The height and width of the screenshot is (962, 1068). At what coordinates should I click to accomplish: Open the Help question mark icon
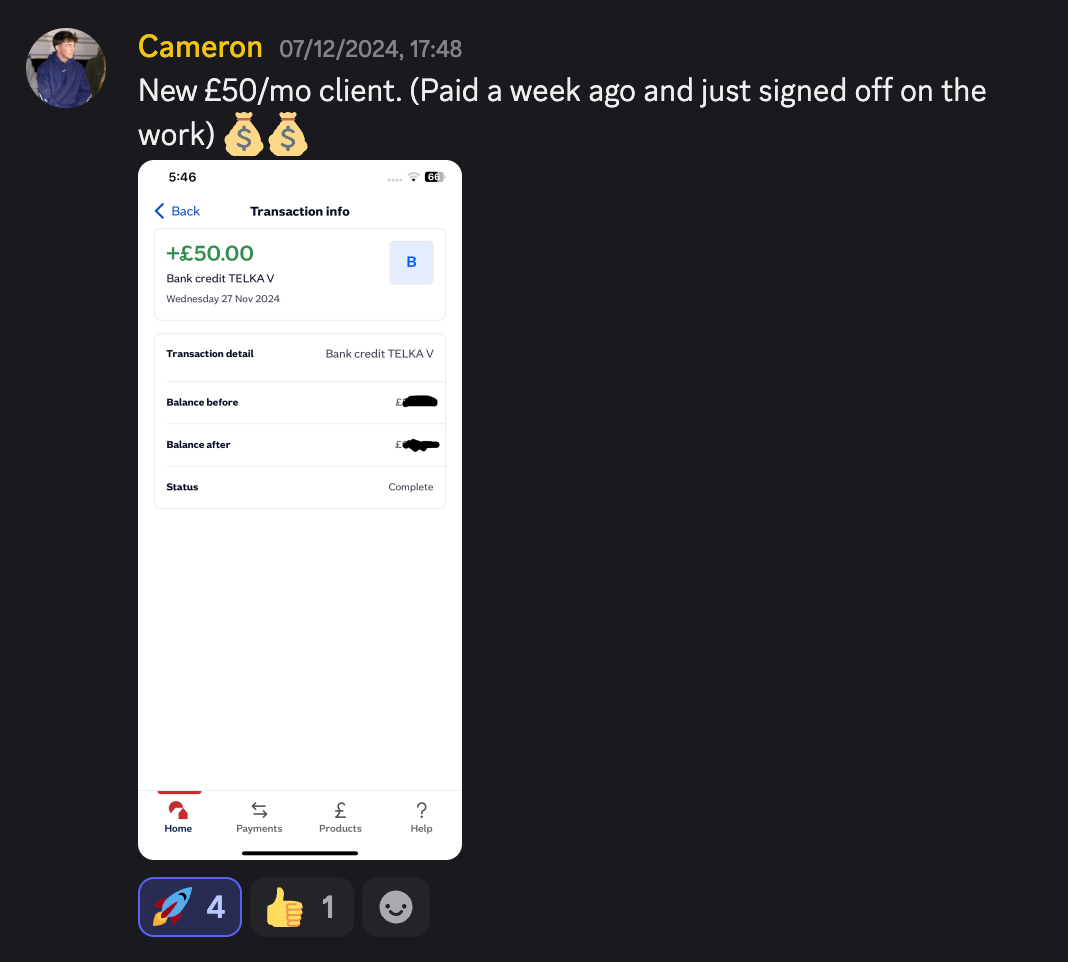[422, 810]
